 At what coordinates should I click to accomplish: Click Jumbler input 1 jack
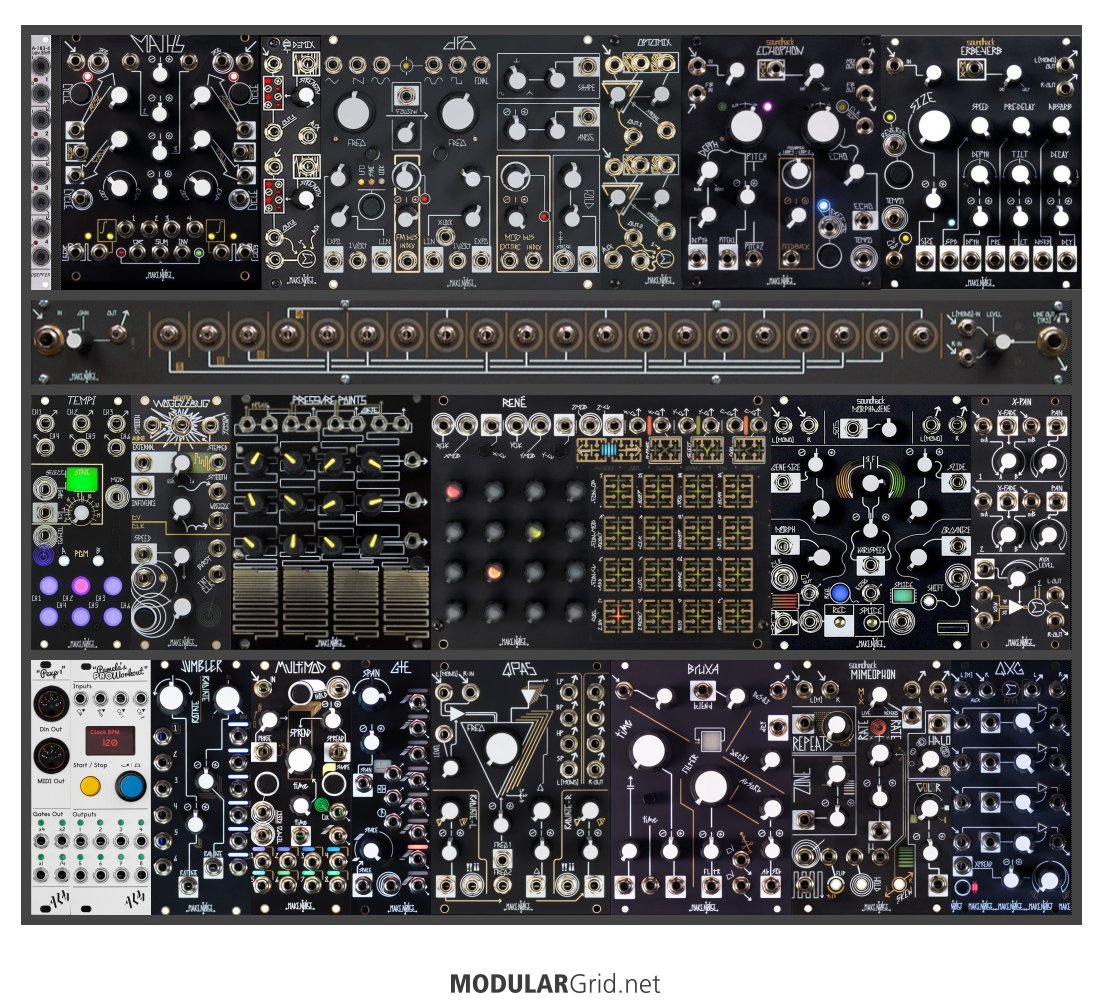162,738
